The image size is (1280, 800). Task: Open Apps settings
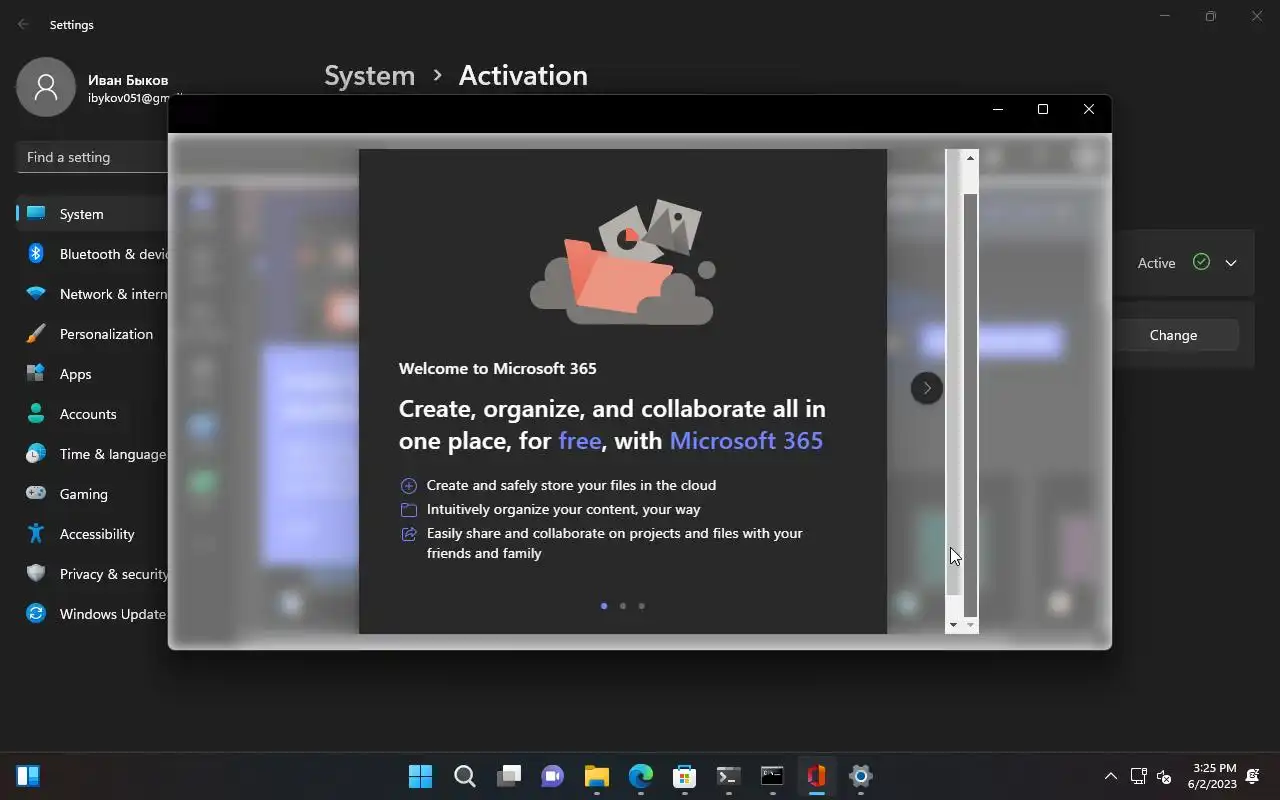(93, 374)
